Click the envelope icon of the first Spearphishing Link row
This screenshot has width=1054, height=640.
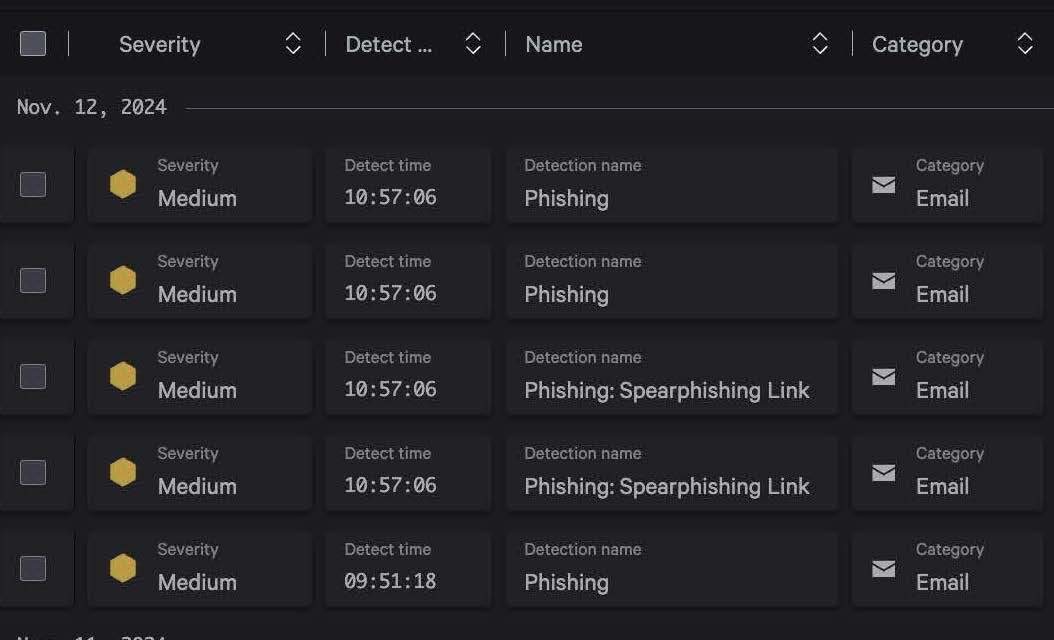pyautogui.click(x=883, y=376)
